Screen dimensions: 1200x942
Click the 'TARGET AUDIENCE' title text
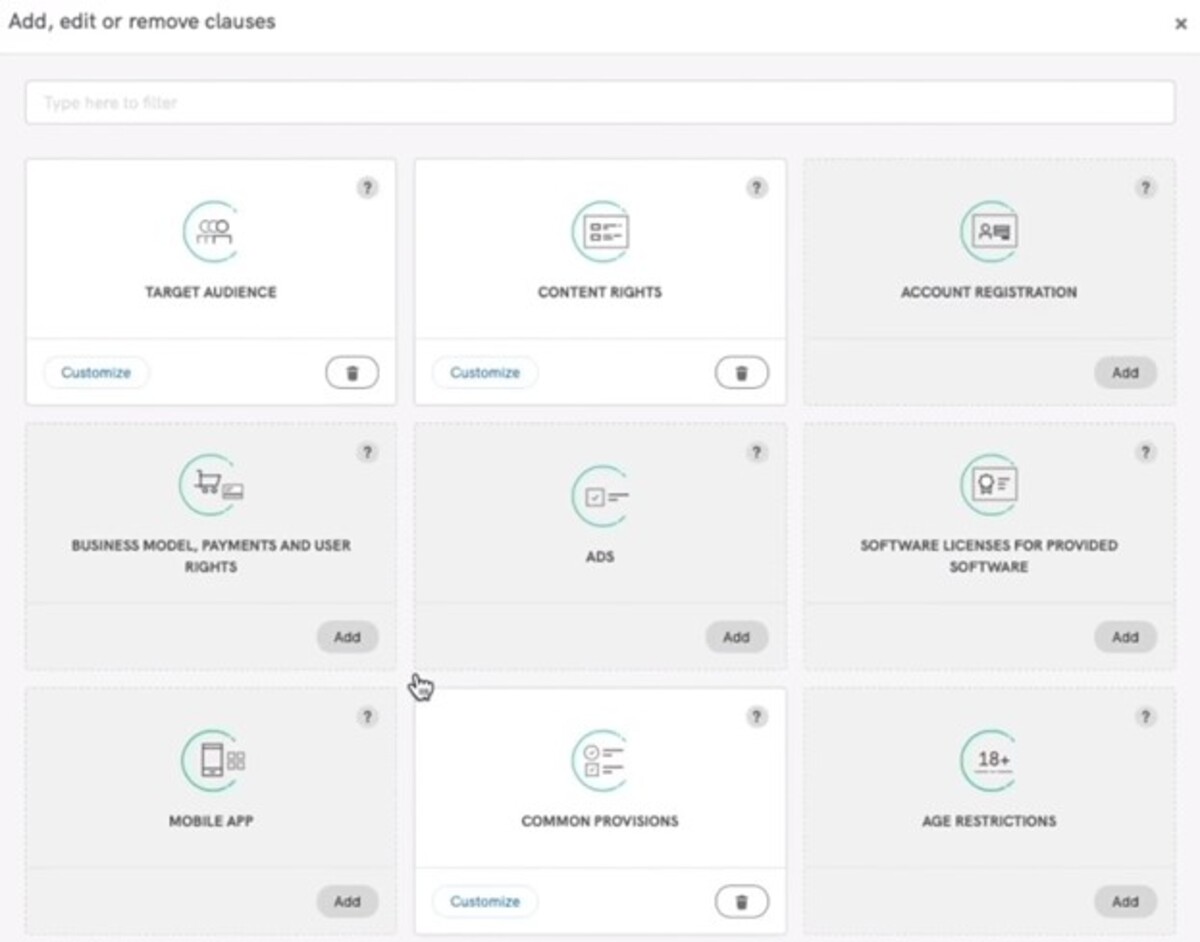211,292
